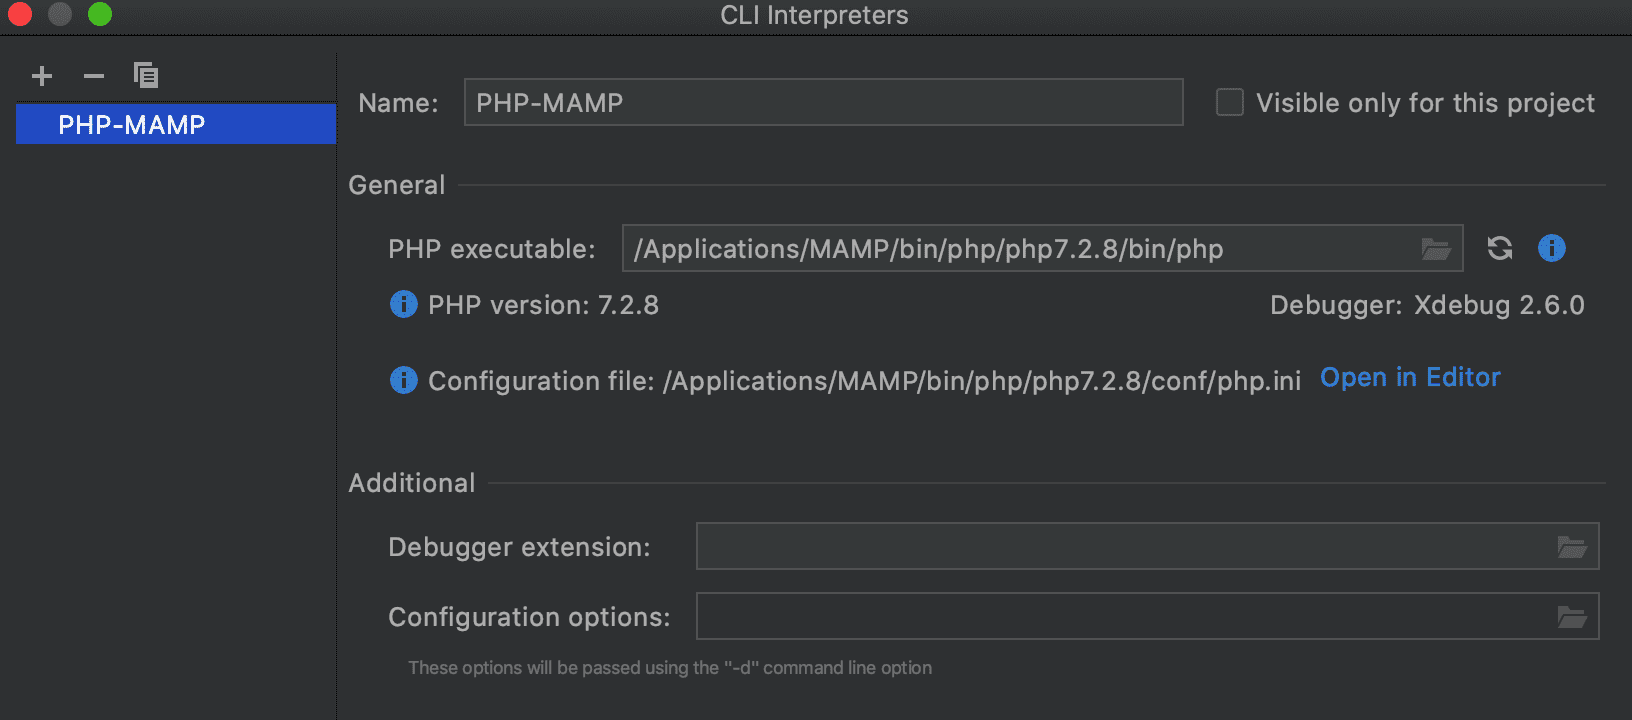Screen dimensions: 1632x720
Task: Click the "-d" command line hint text
Action: (x=670, y=668)
